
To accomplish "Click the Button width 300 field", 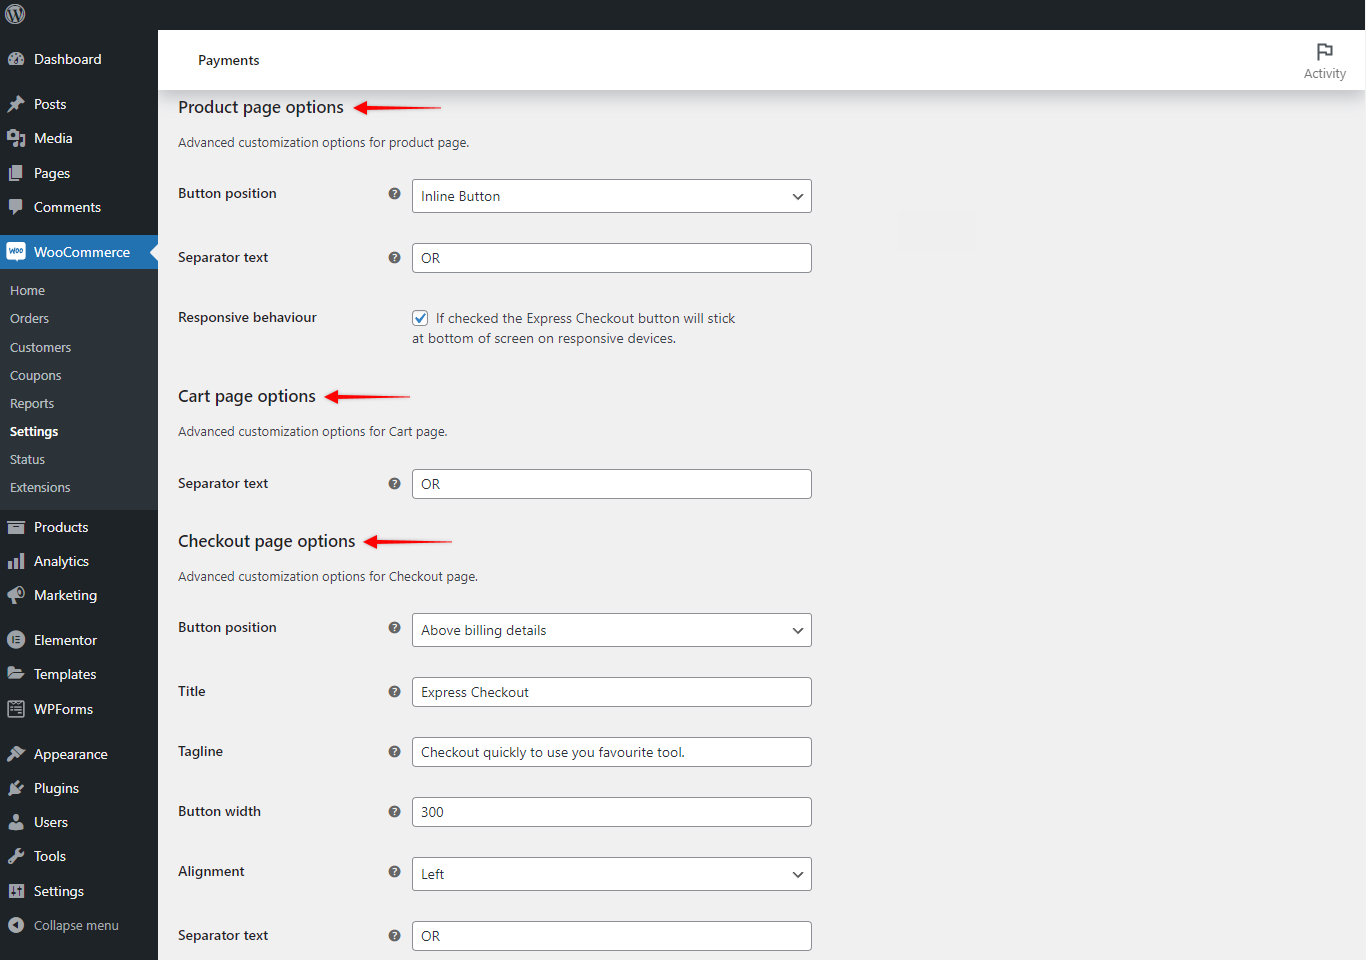I will (x=612, y=812).
